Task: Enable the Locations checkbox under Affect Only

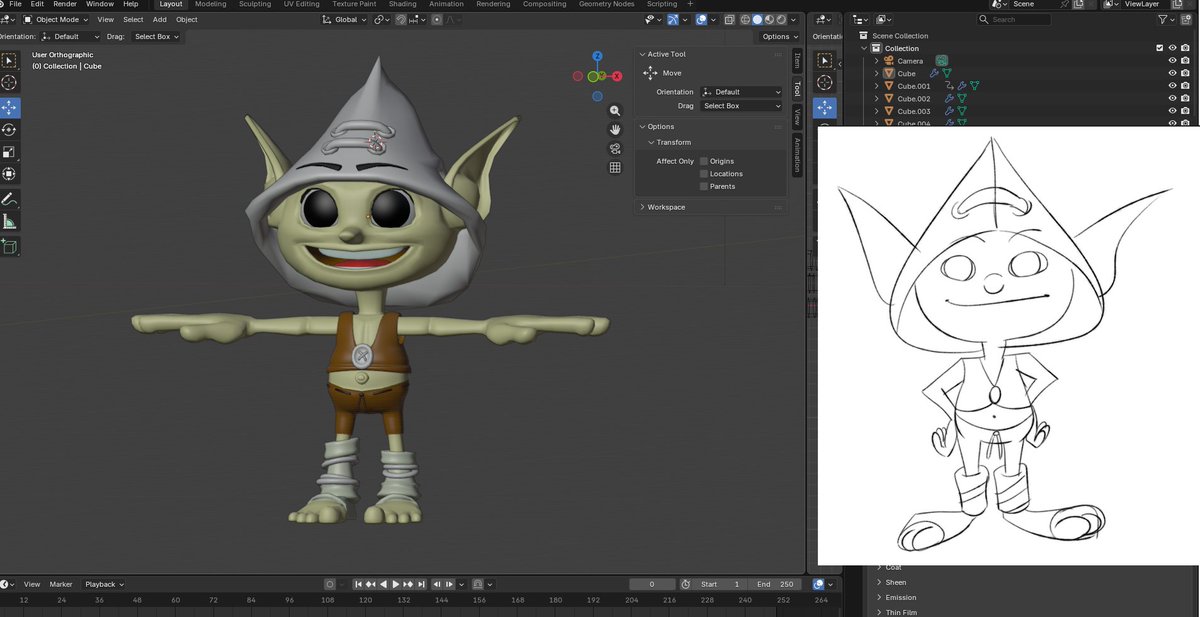Action: coord(704,174)
